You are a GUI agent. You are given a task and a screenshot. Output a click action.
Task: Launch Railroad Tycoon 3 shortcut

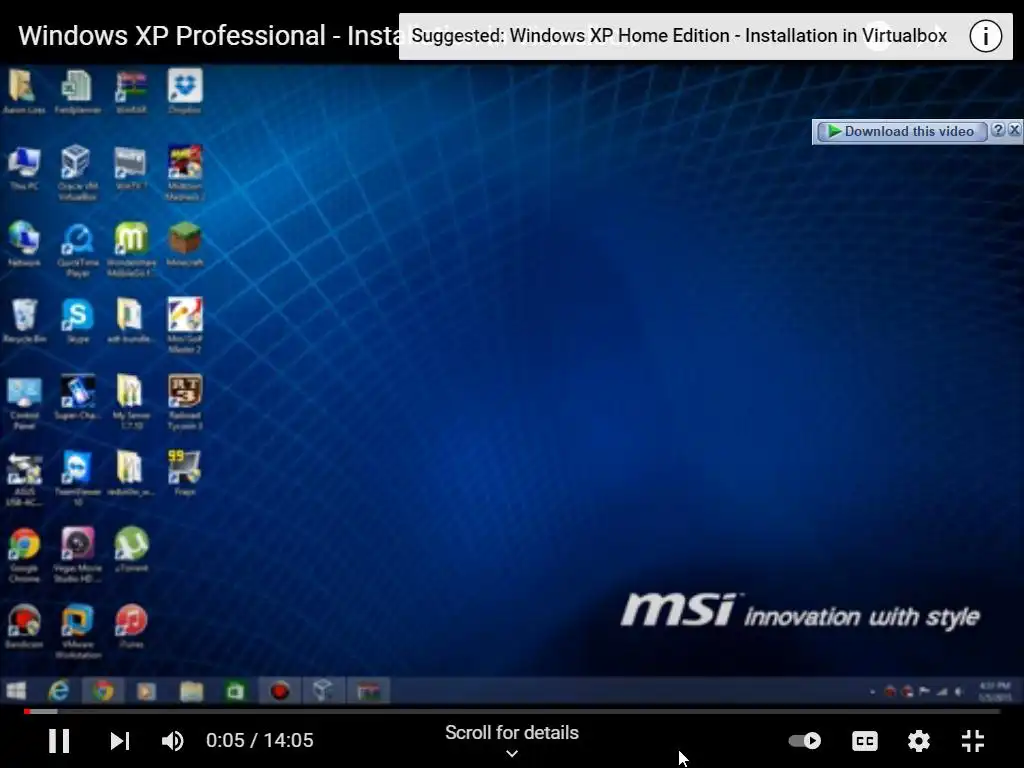click(x=185, y=402)
